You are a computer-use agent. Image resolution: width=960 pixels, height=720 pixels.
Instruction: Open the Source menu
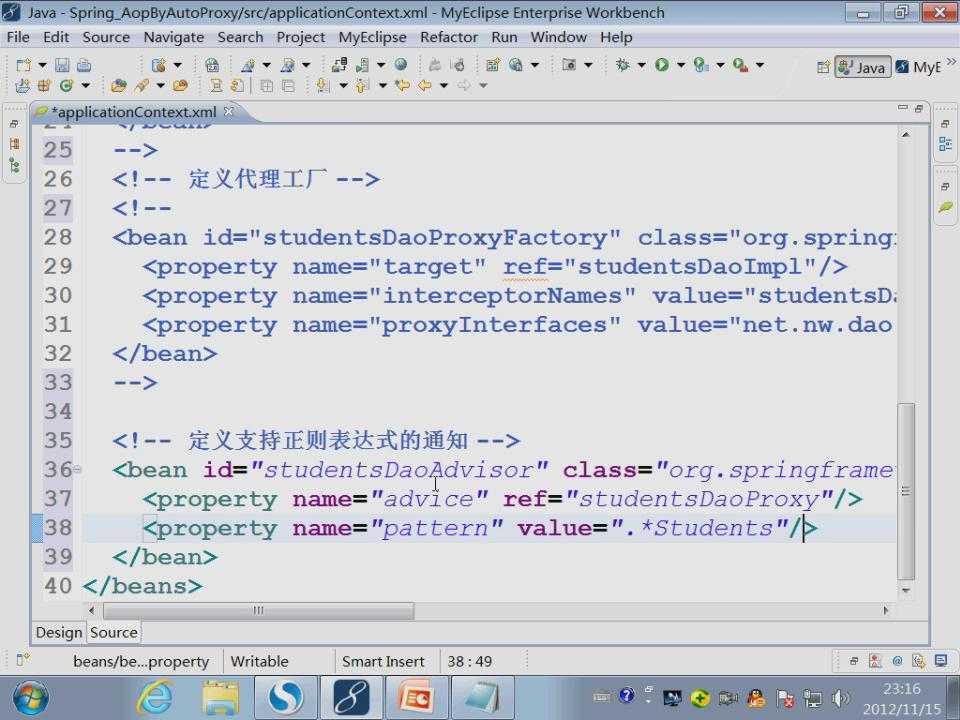point(106,37)
